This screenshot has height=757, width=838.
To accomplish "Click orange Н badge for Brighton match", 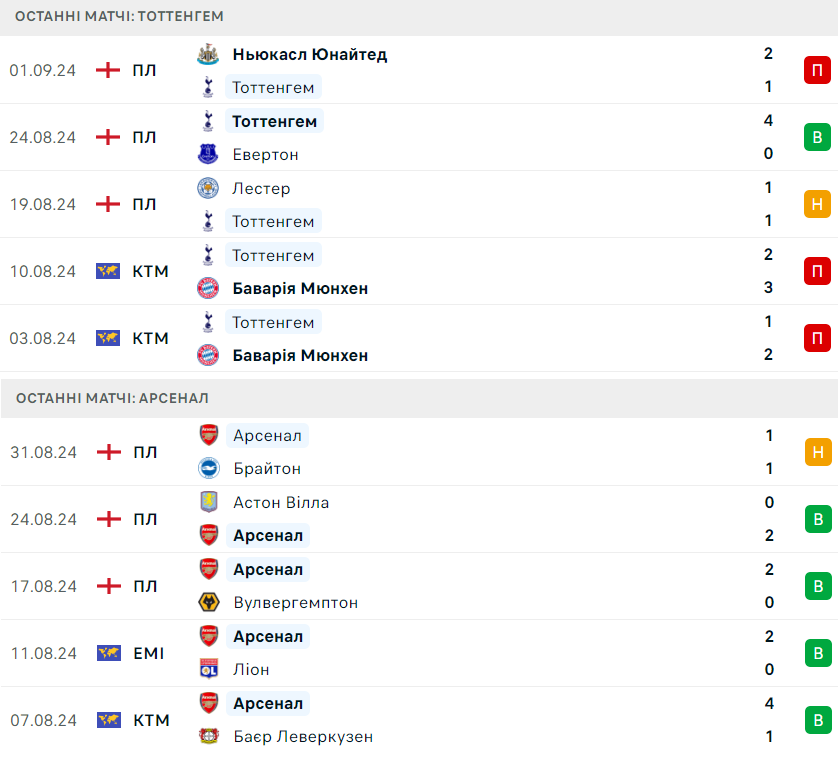I will (818, 452).
